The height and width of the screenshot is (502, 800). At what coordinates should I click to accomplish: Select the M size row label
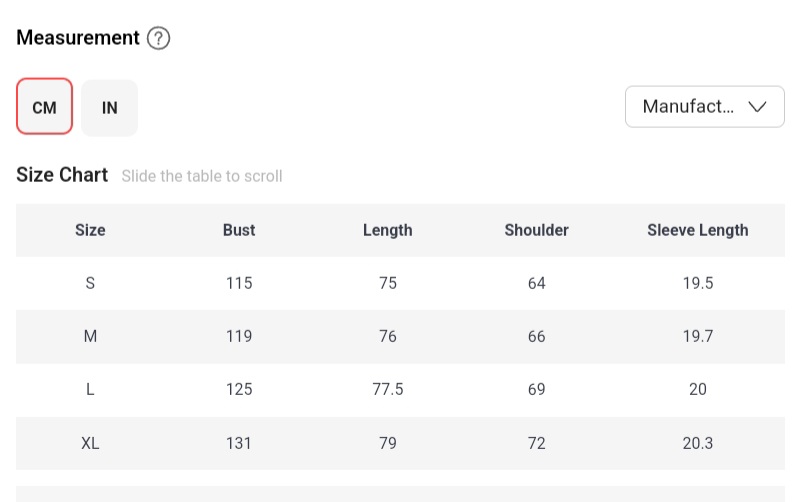pyautogui.click(x=90, y=336)
